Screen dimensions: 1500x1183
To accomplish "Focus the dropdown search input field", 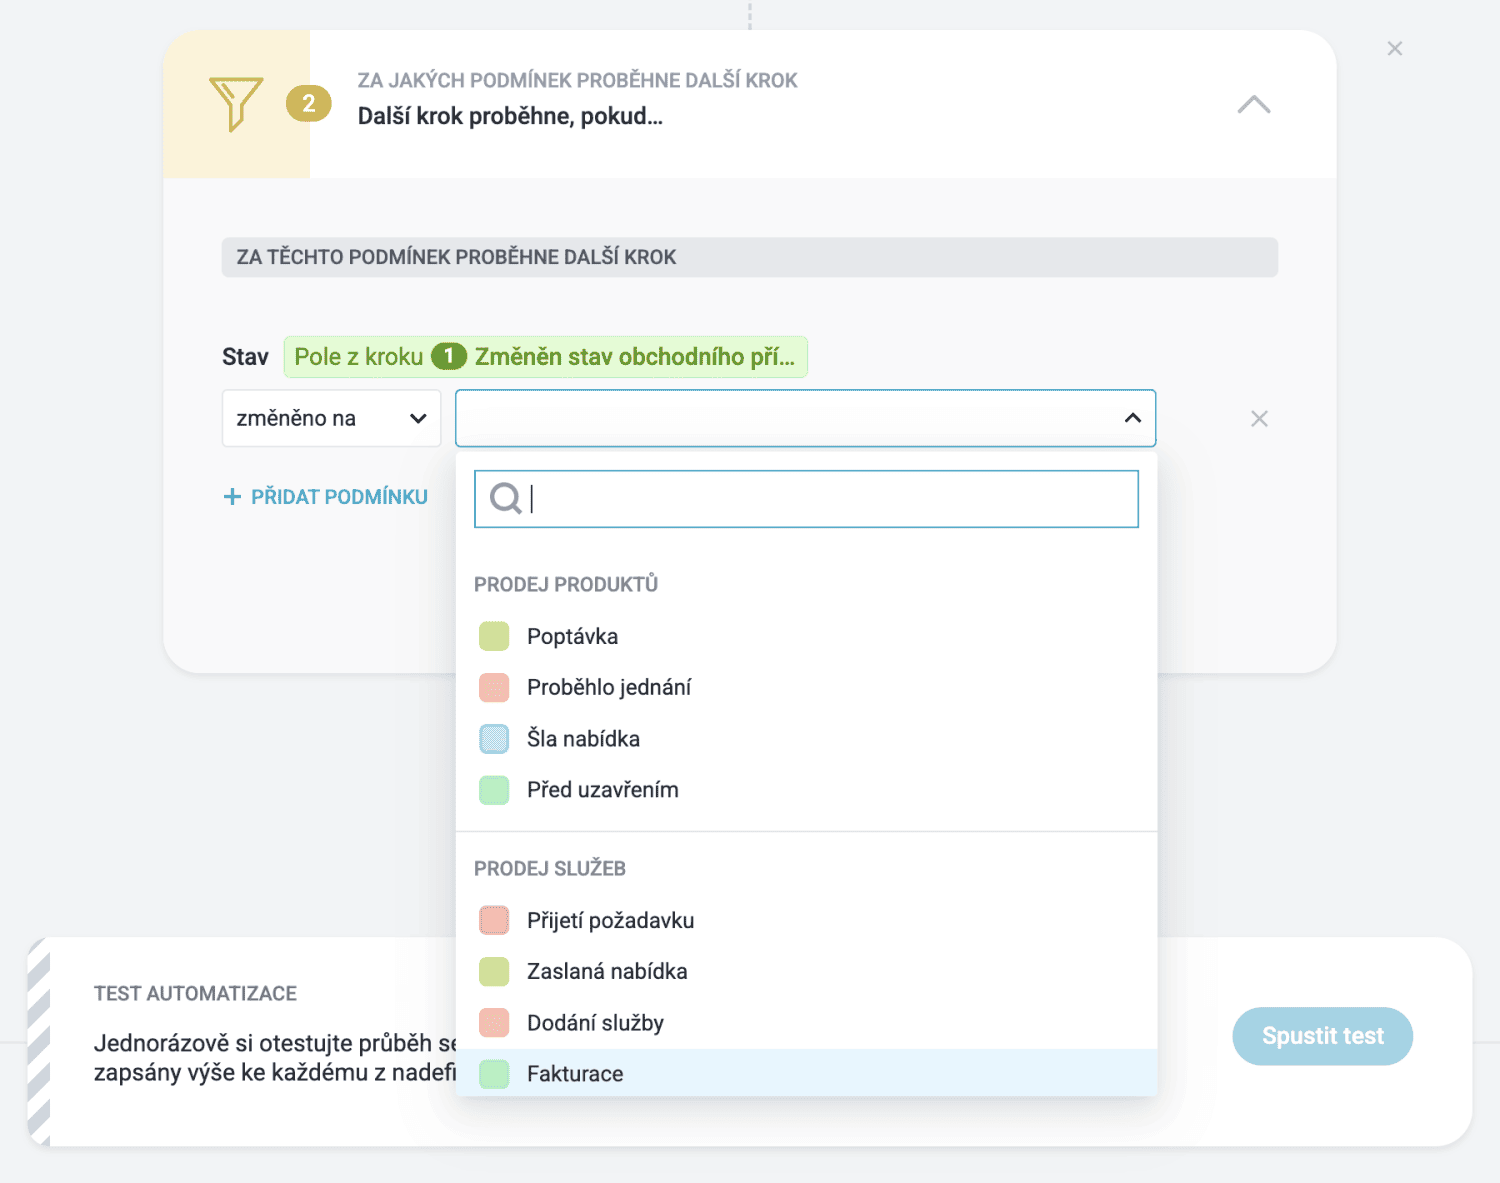I will (x=830, y=499).
